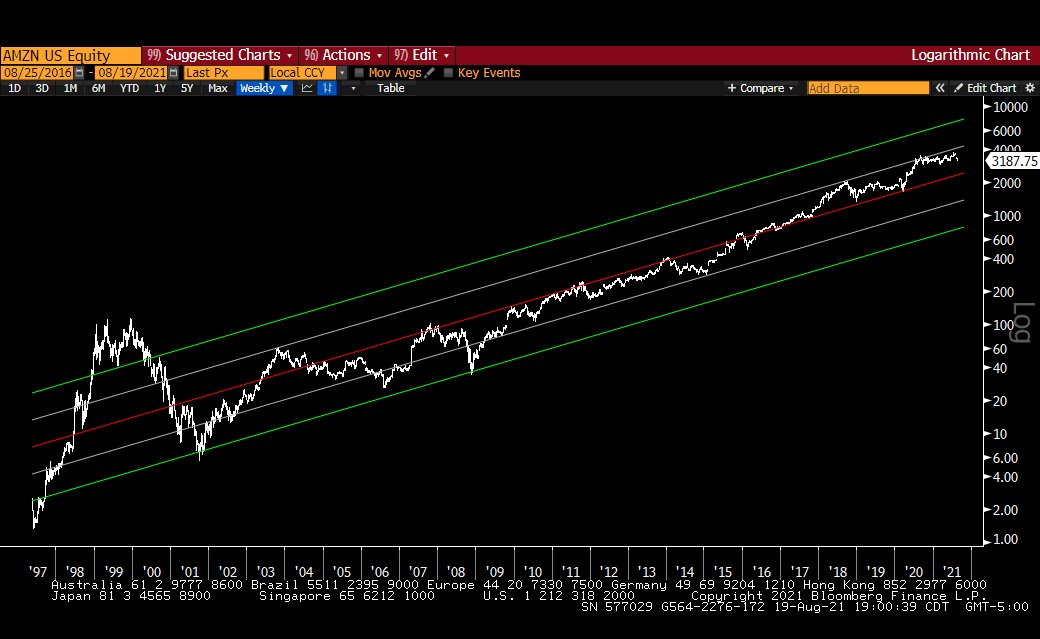Open the Local CCY currency dropdown

click(x=342, y=73)
